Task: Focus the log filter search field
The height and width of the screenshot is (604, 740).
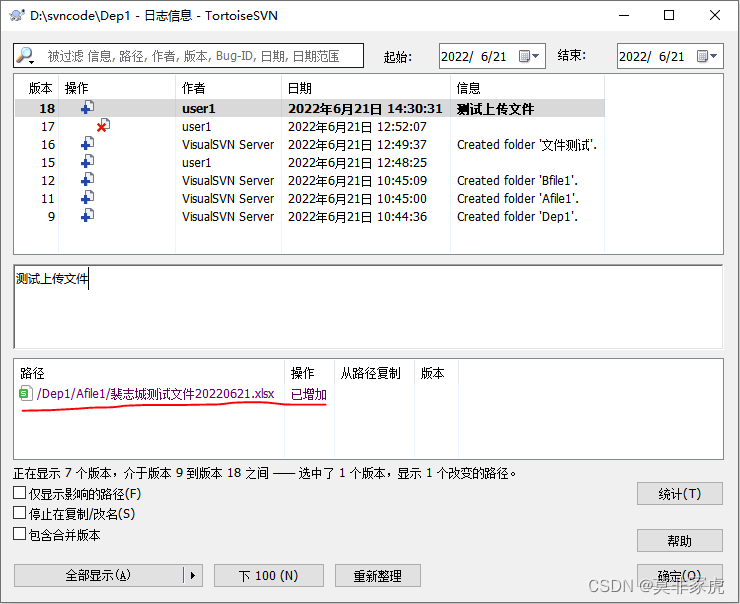Action: click(189, 56)
